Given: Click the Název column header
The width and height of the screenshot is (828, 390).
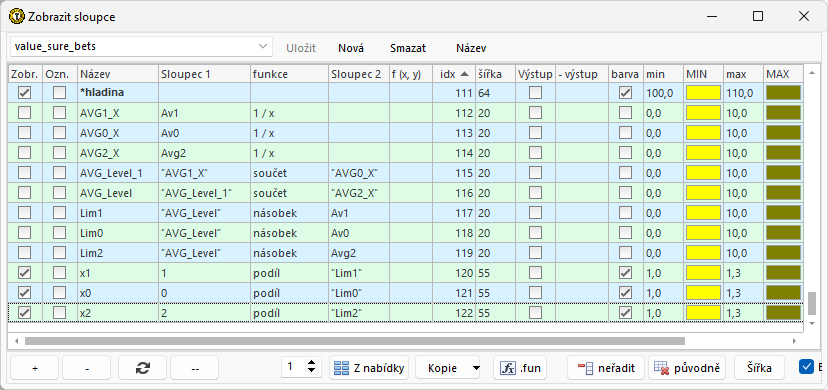Looking at the screenshot, I should (118, 74).
